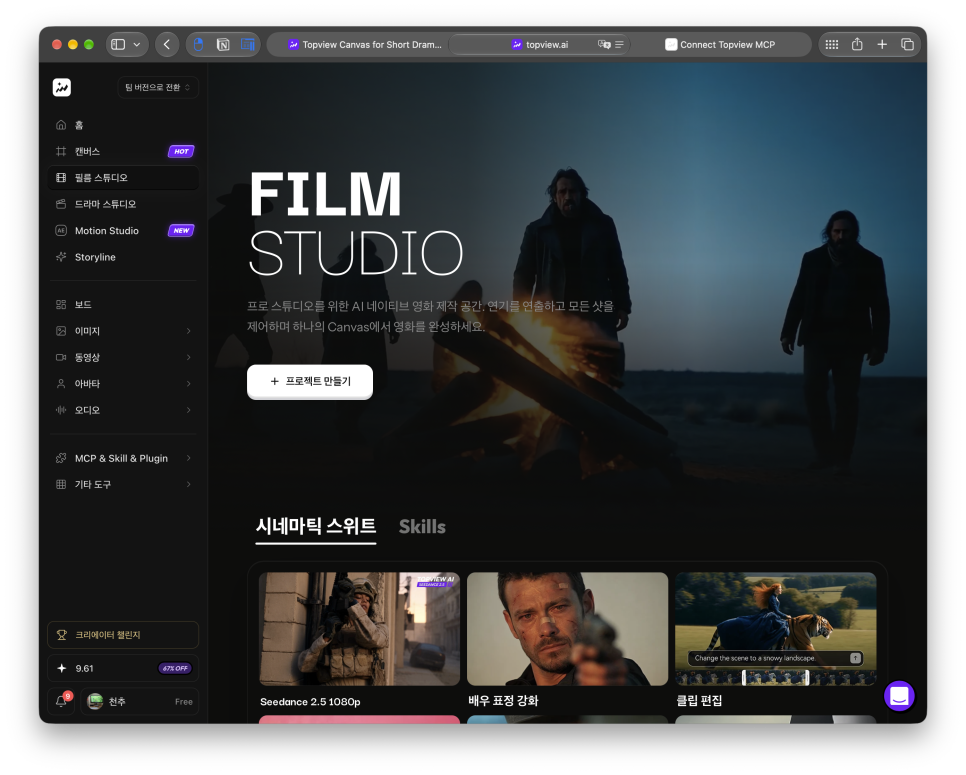The image size is (966, 775).
Task: Click the 67% OFF badge
Action: pos(176,668)
